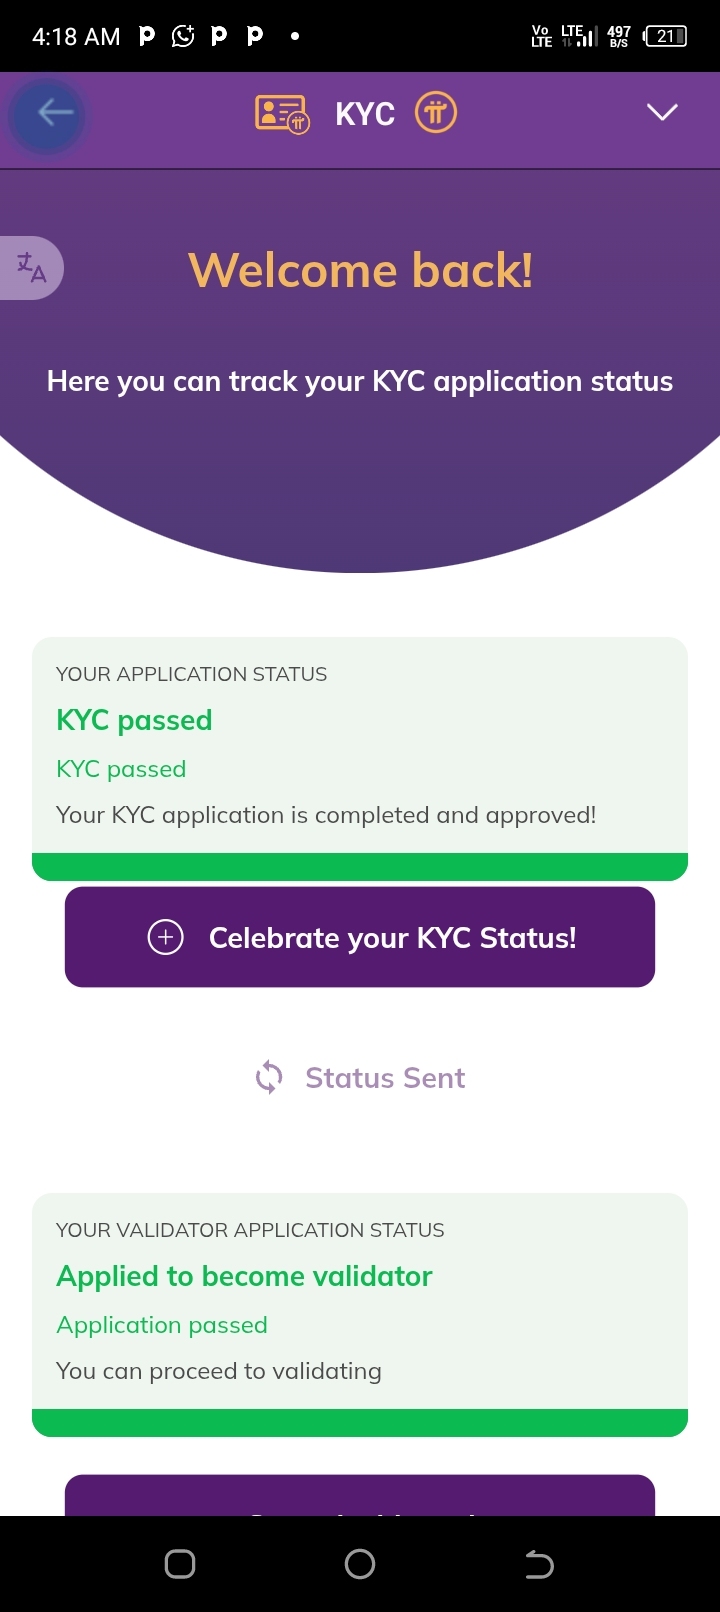Tap the Android back navigation button
The height and width of the screenshot is (1612, 720).
[x=539, y=1564]
